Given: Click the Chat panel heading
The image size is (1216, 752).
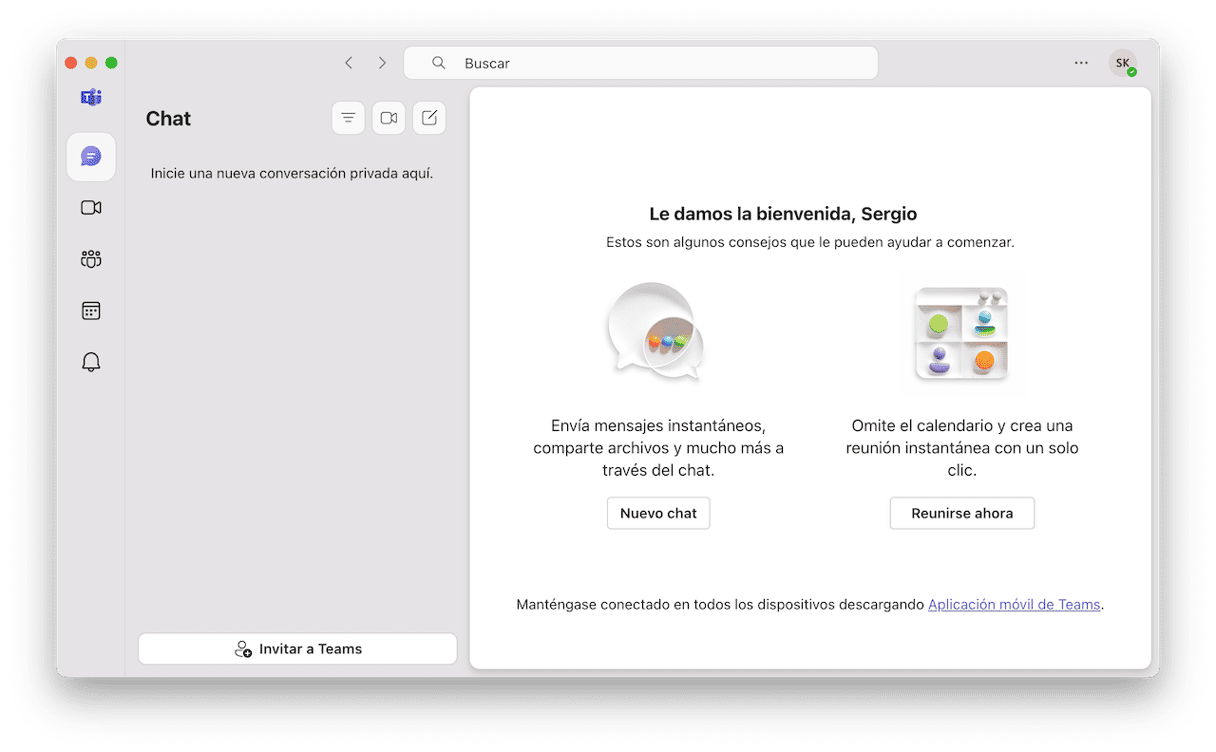Looking at the screenshot, I should click(x=168, y=118).
